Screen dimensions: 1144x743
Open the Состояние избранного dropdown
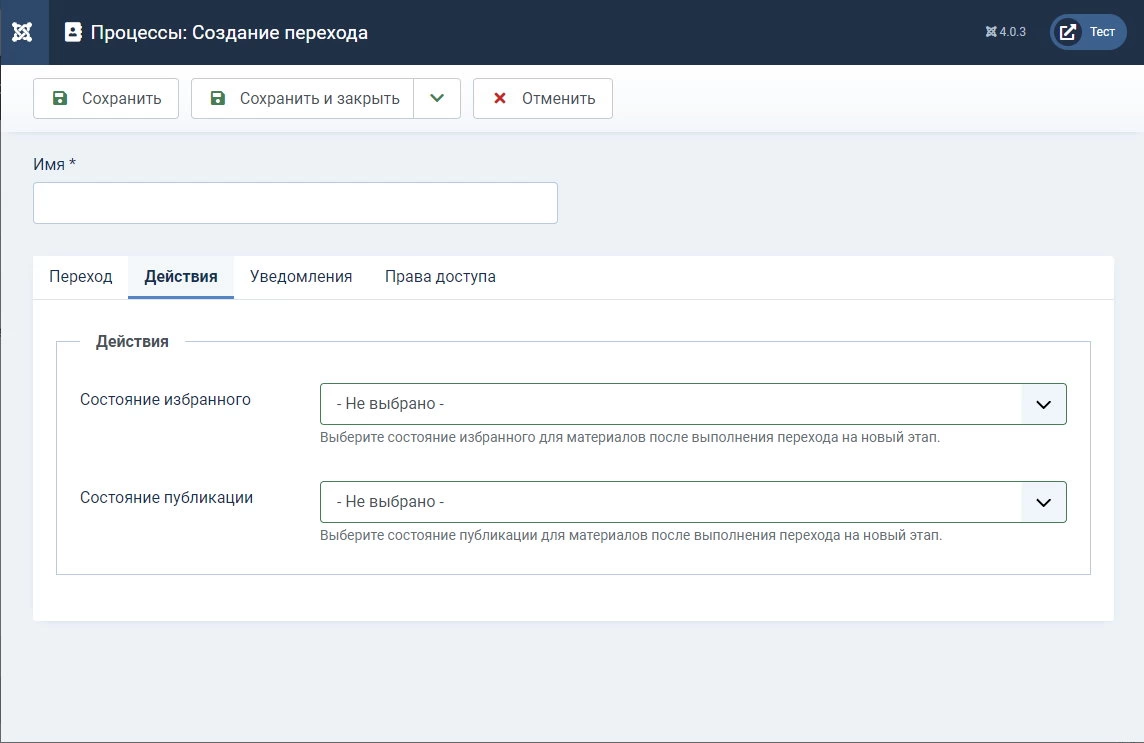tap(693, 404)
